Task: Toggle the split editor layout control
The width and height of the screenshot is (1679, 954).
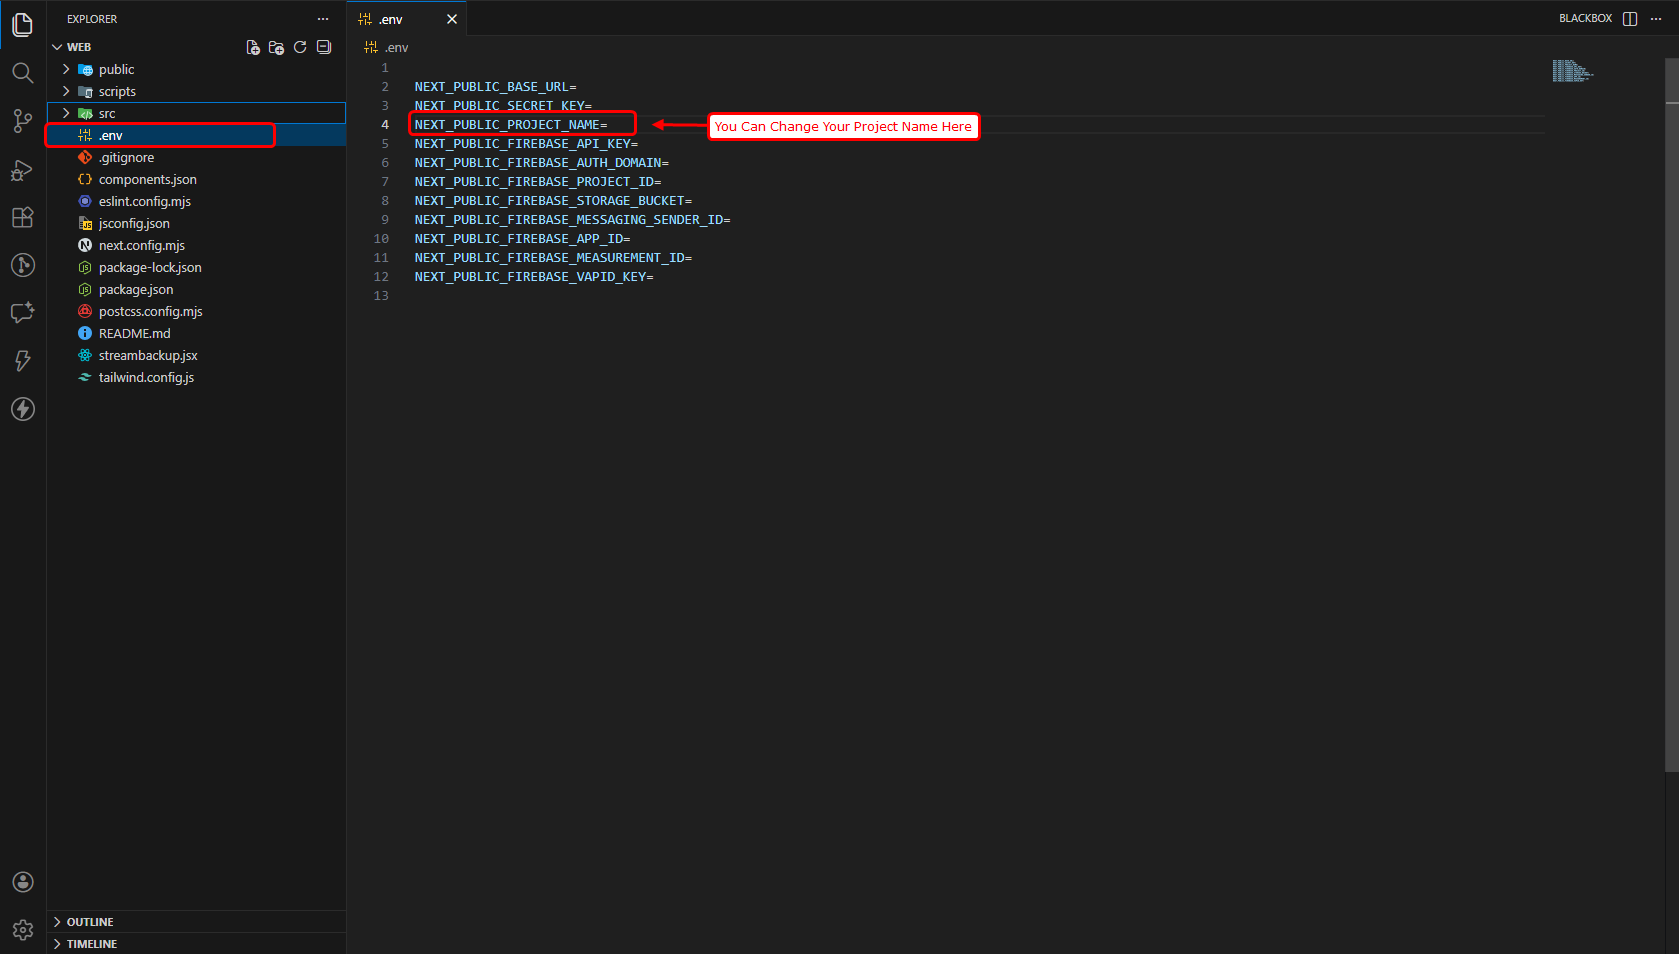Action: (x=1630, y=18)
